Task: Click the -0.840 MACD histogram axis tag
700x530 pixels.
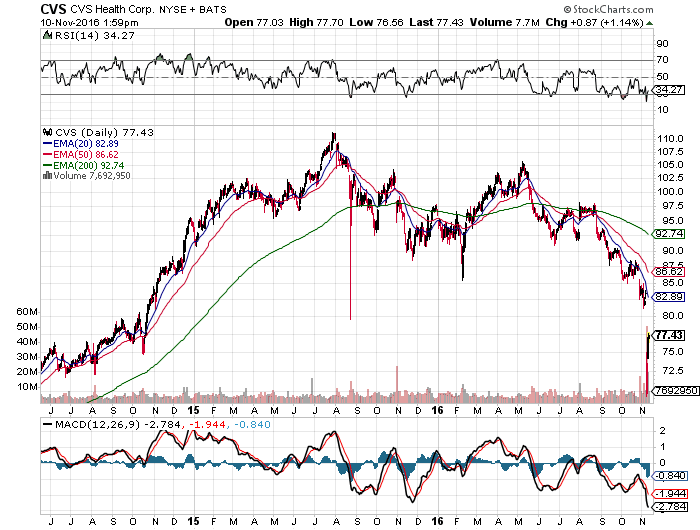Action: tap(669, 476)
